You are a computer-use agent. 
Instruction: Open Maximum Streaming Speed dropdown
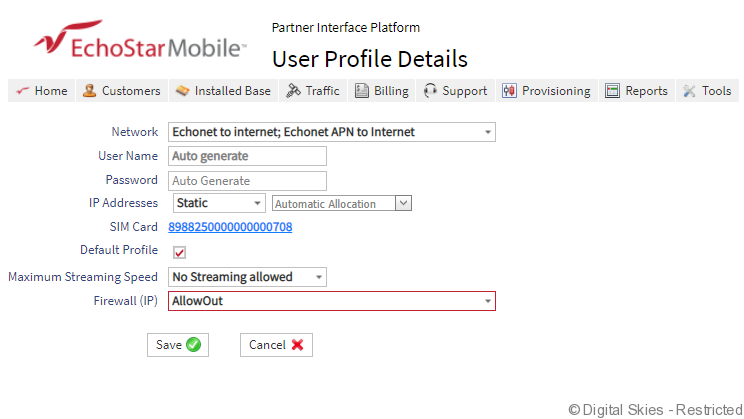tap(318, 277)
